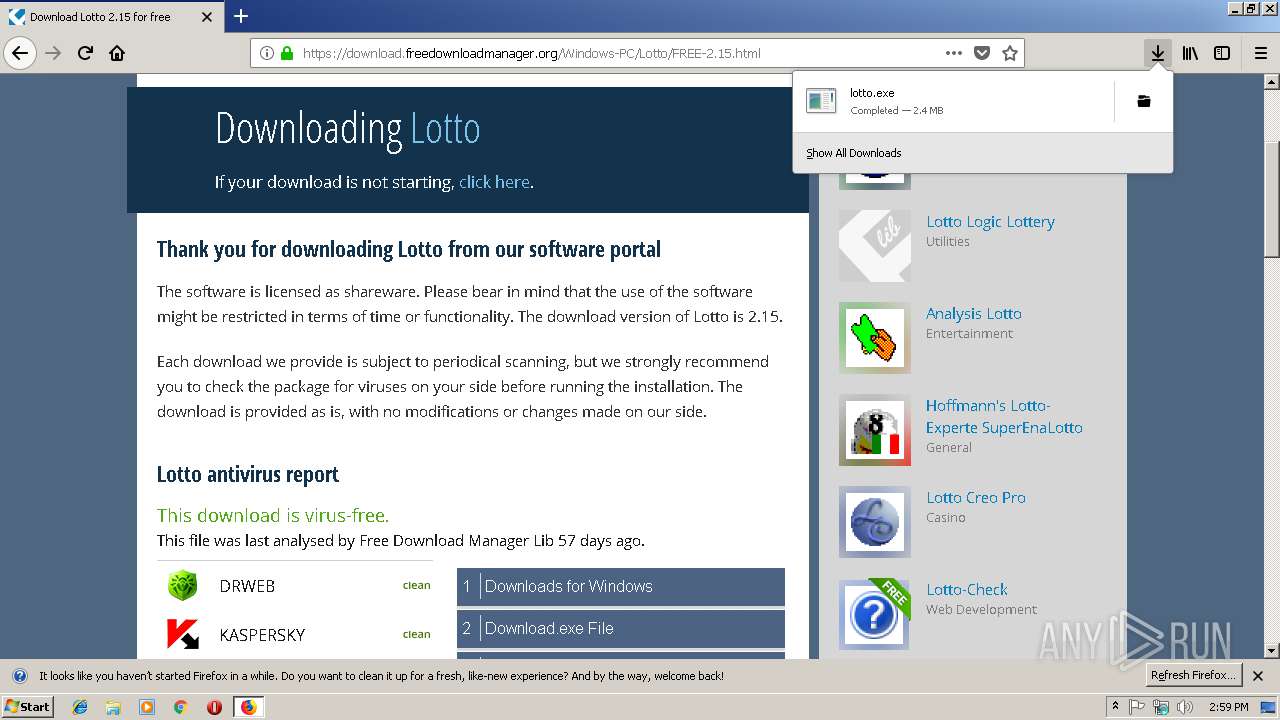1280x720 pixels.
Task: Open the lotto.exe completed download entry
Action: 953,101
